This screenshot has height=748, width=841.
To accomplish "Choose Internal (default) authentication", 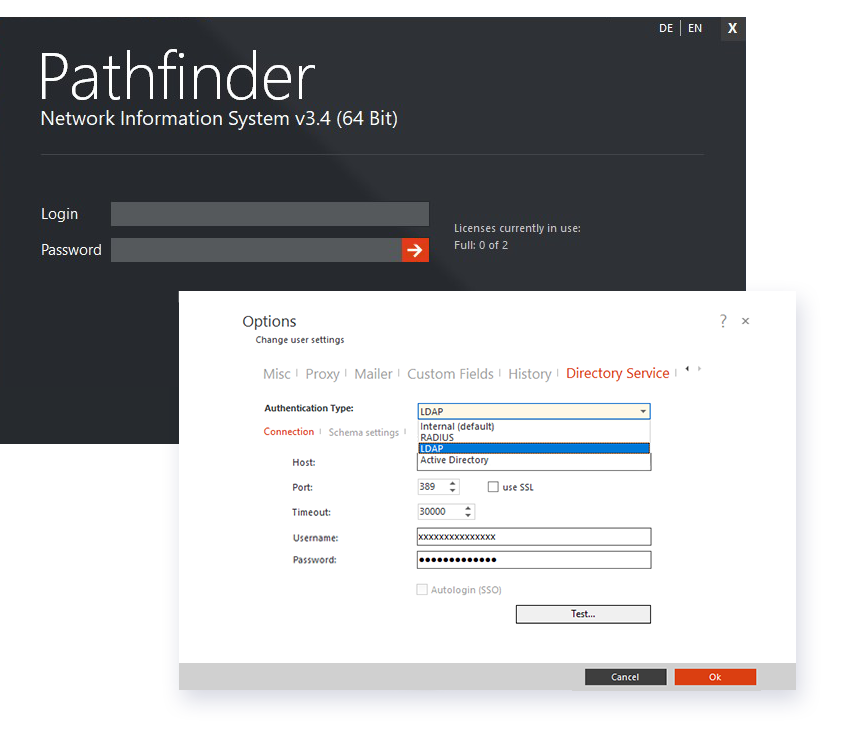I will 534,426.
